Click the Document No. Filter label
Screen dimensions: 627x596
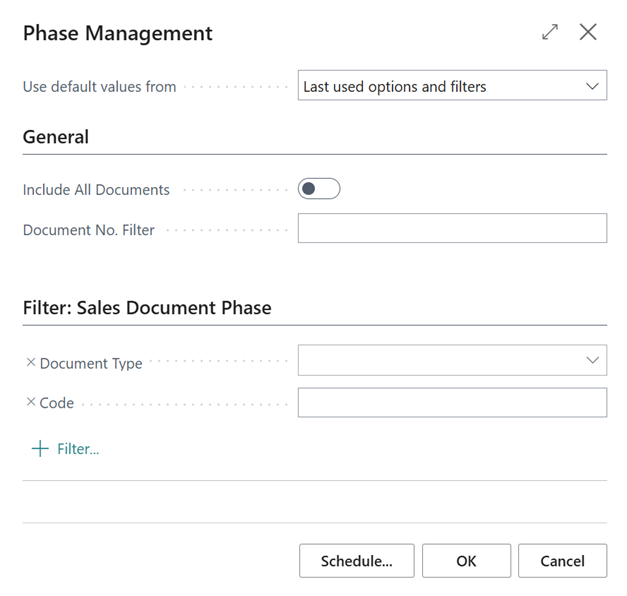click(x=89, y=230)
